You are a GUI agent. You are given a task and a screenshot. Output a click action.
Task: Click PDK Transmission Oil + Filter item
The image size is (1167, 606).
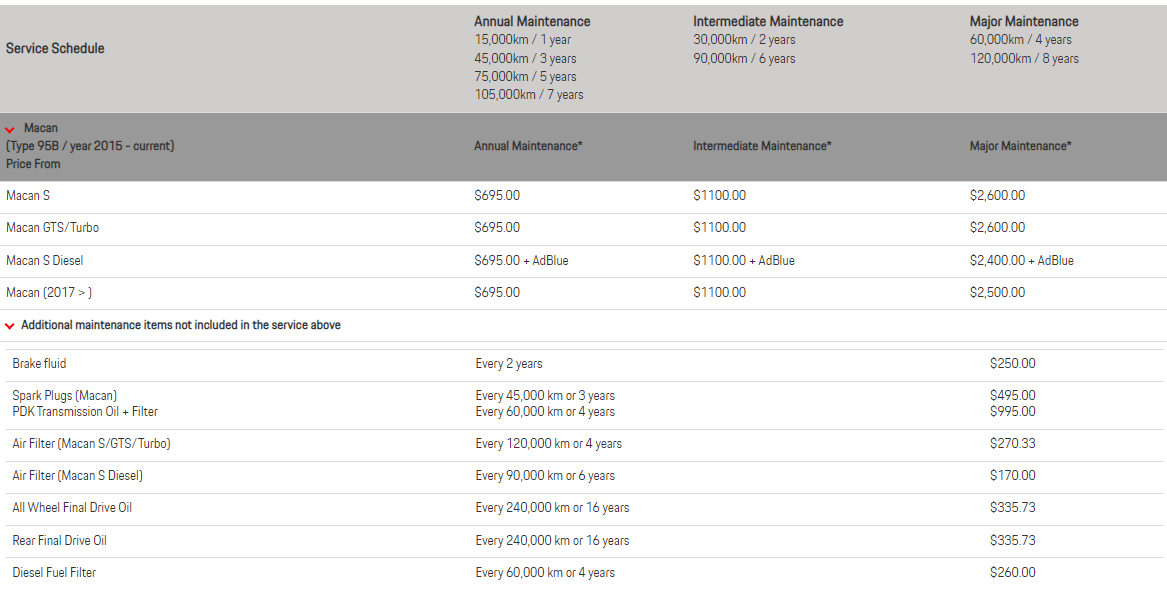click(85, 412)
